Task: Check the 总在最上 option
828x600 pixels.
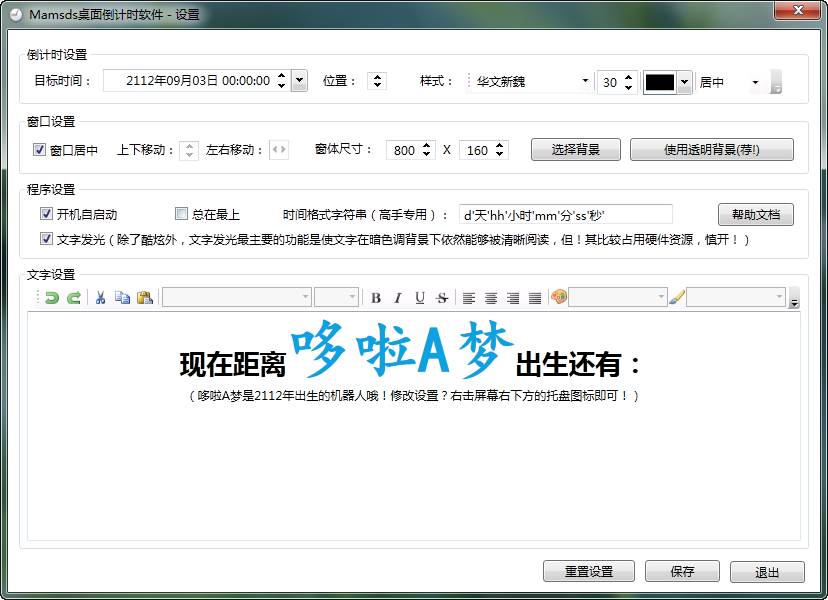Action: 181,213
